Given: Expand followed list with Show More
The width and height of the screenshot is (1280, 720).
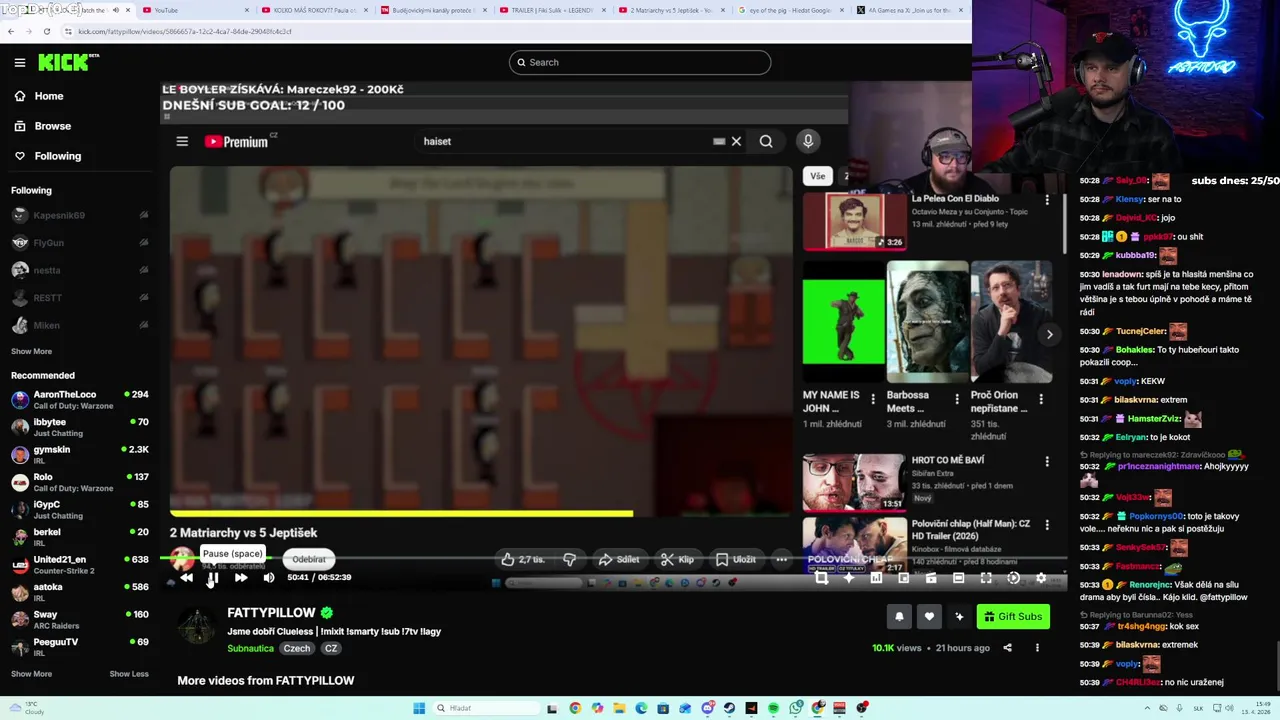Looking at the screenshot, I should click(31, 351).
